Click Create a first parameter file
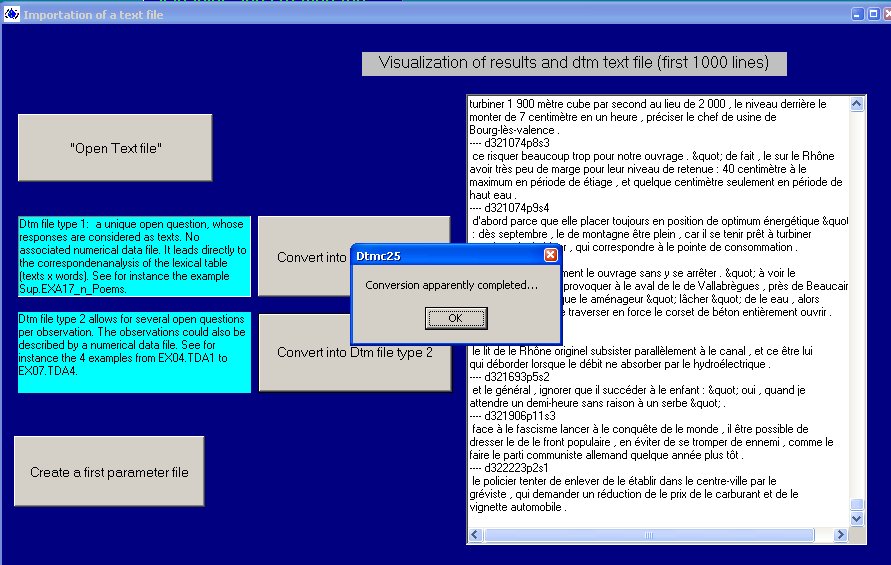Screen dimensions: 891x565 (109, 472)
